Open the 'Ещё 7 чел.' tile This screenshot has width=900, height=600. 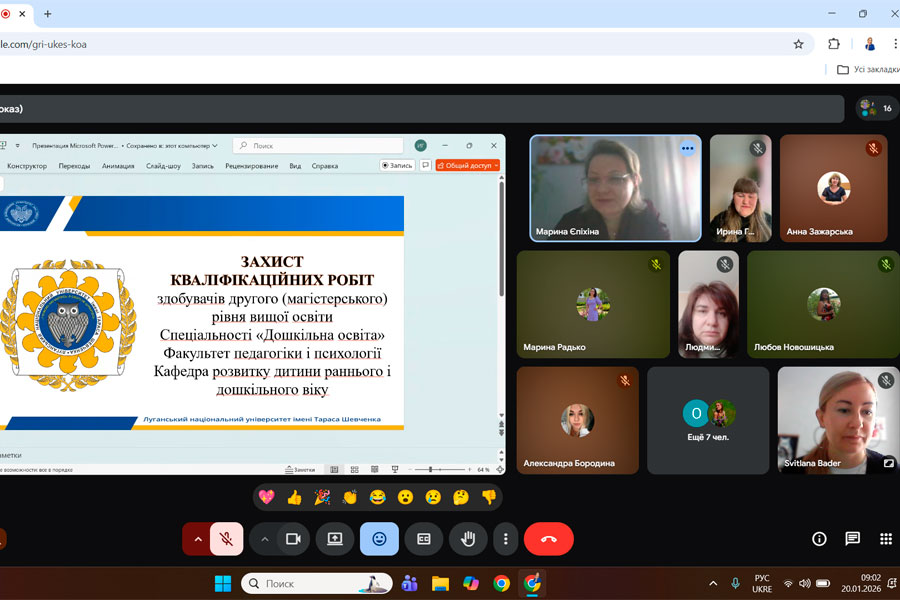(708, 420)
